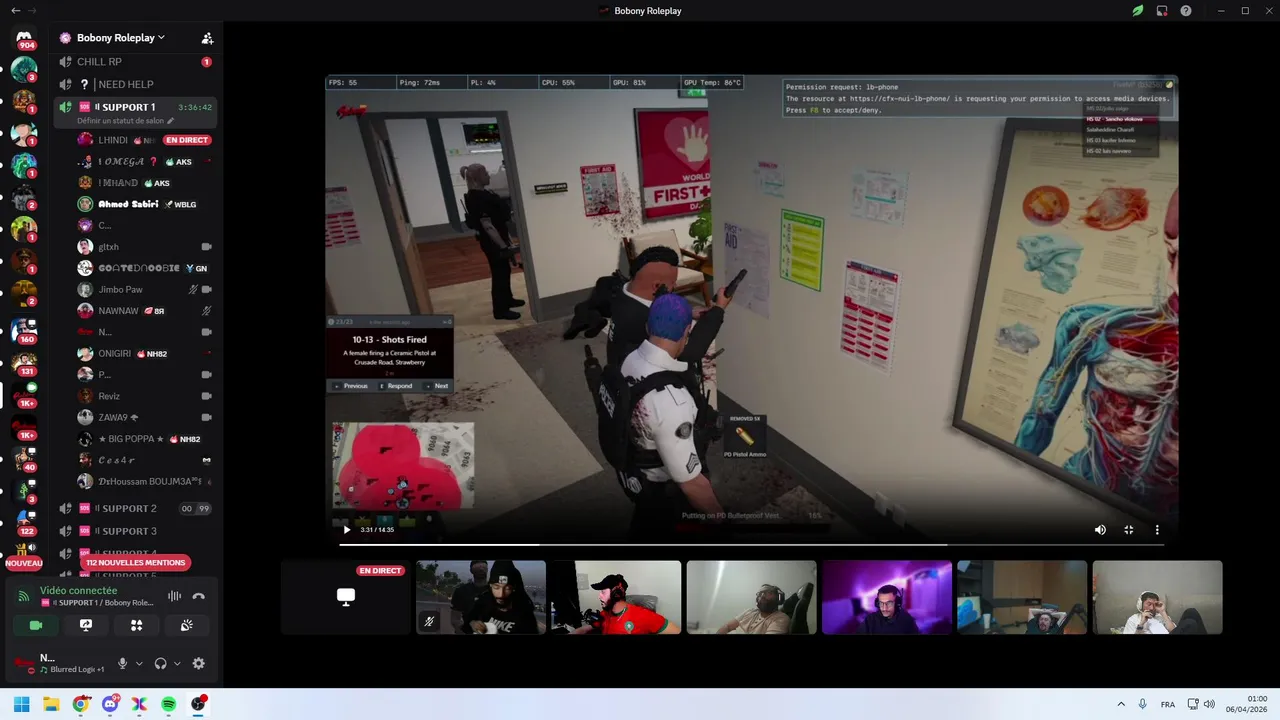This screenshot has height=720, width=1280.
Task: Select user Ahmed Sabiri in voice list
Action: (x=145, y=204)
